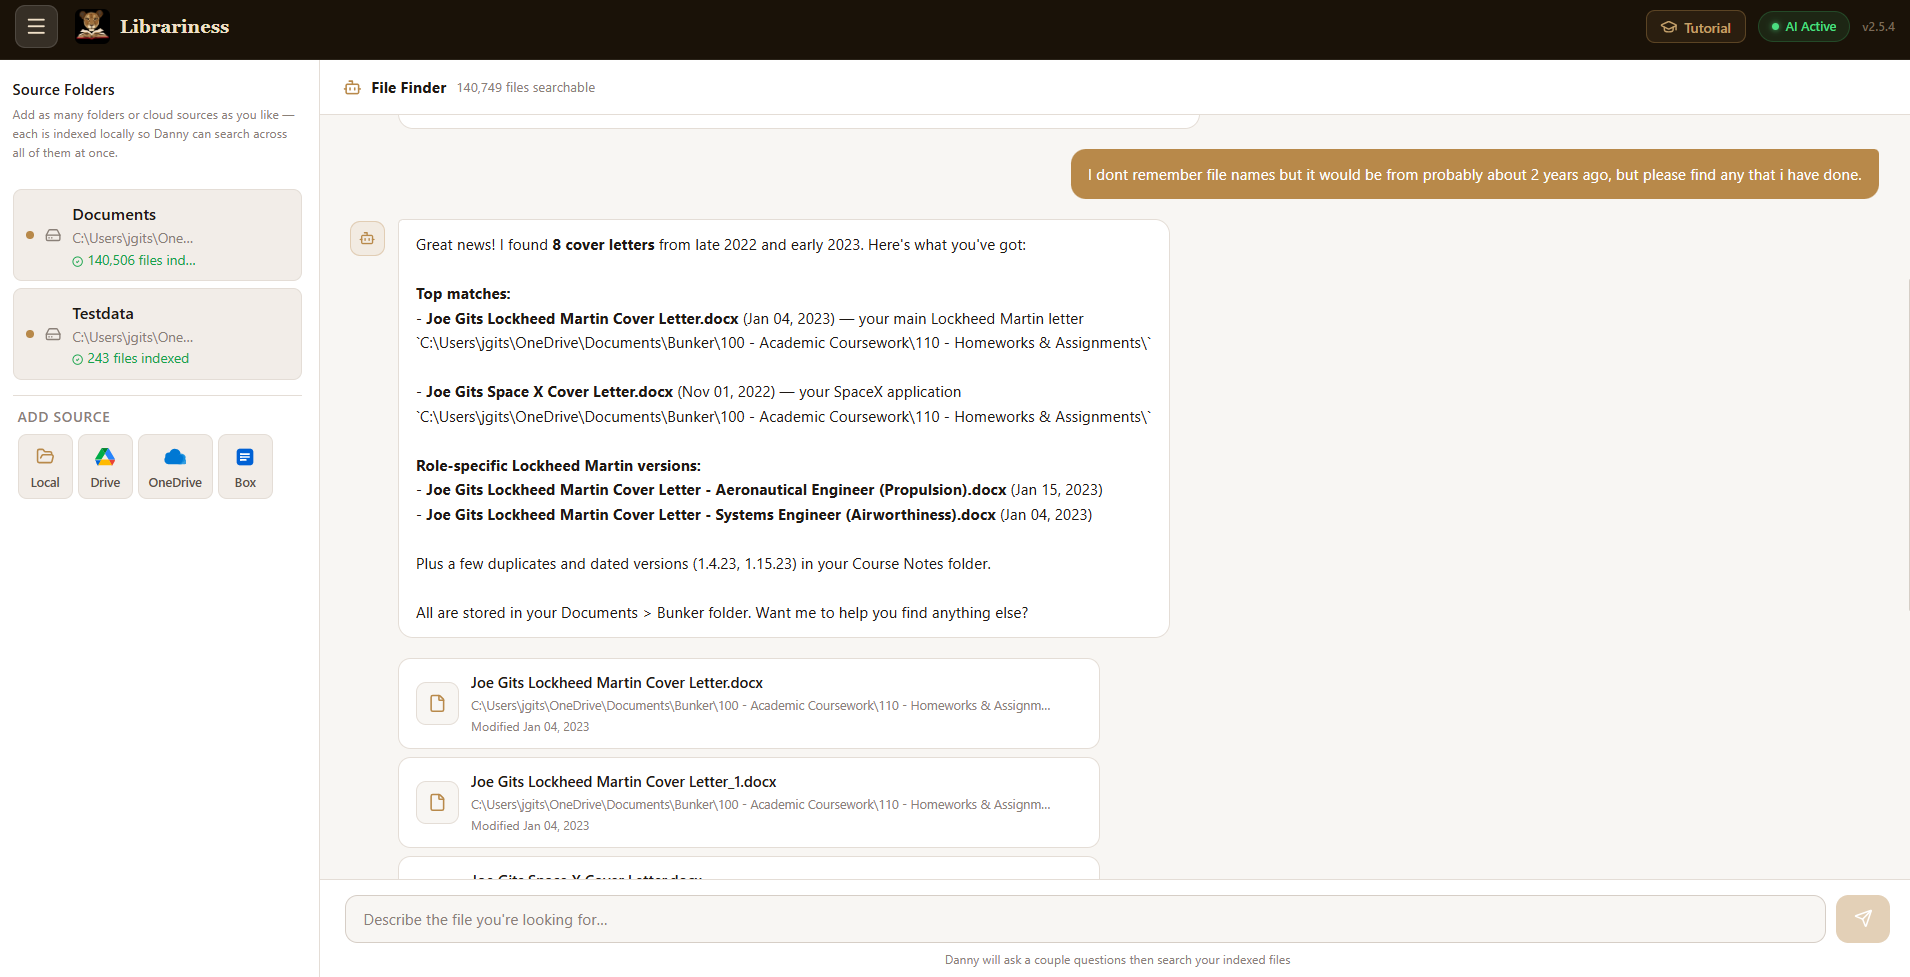
Task: Add a OneDrive source
Action: coord(175,466)
